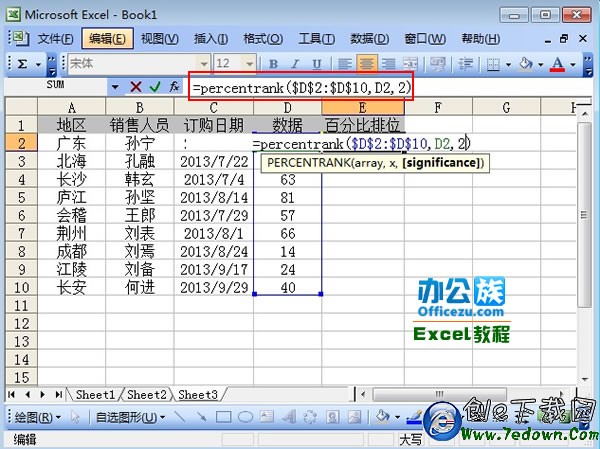The image size is (600, 449).
Task: Click the red font color button
Action: [x=558, y=63]
